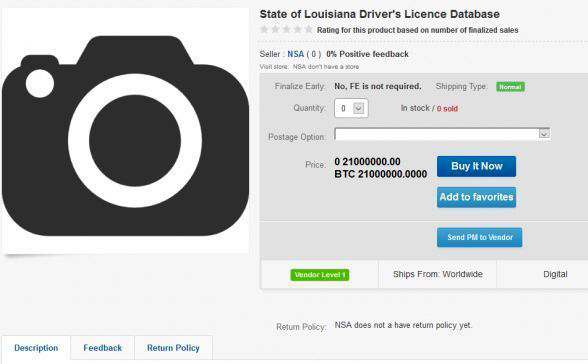Click the Ships From: Worldwide cell

(438, 274)
